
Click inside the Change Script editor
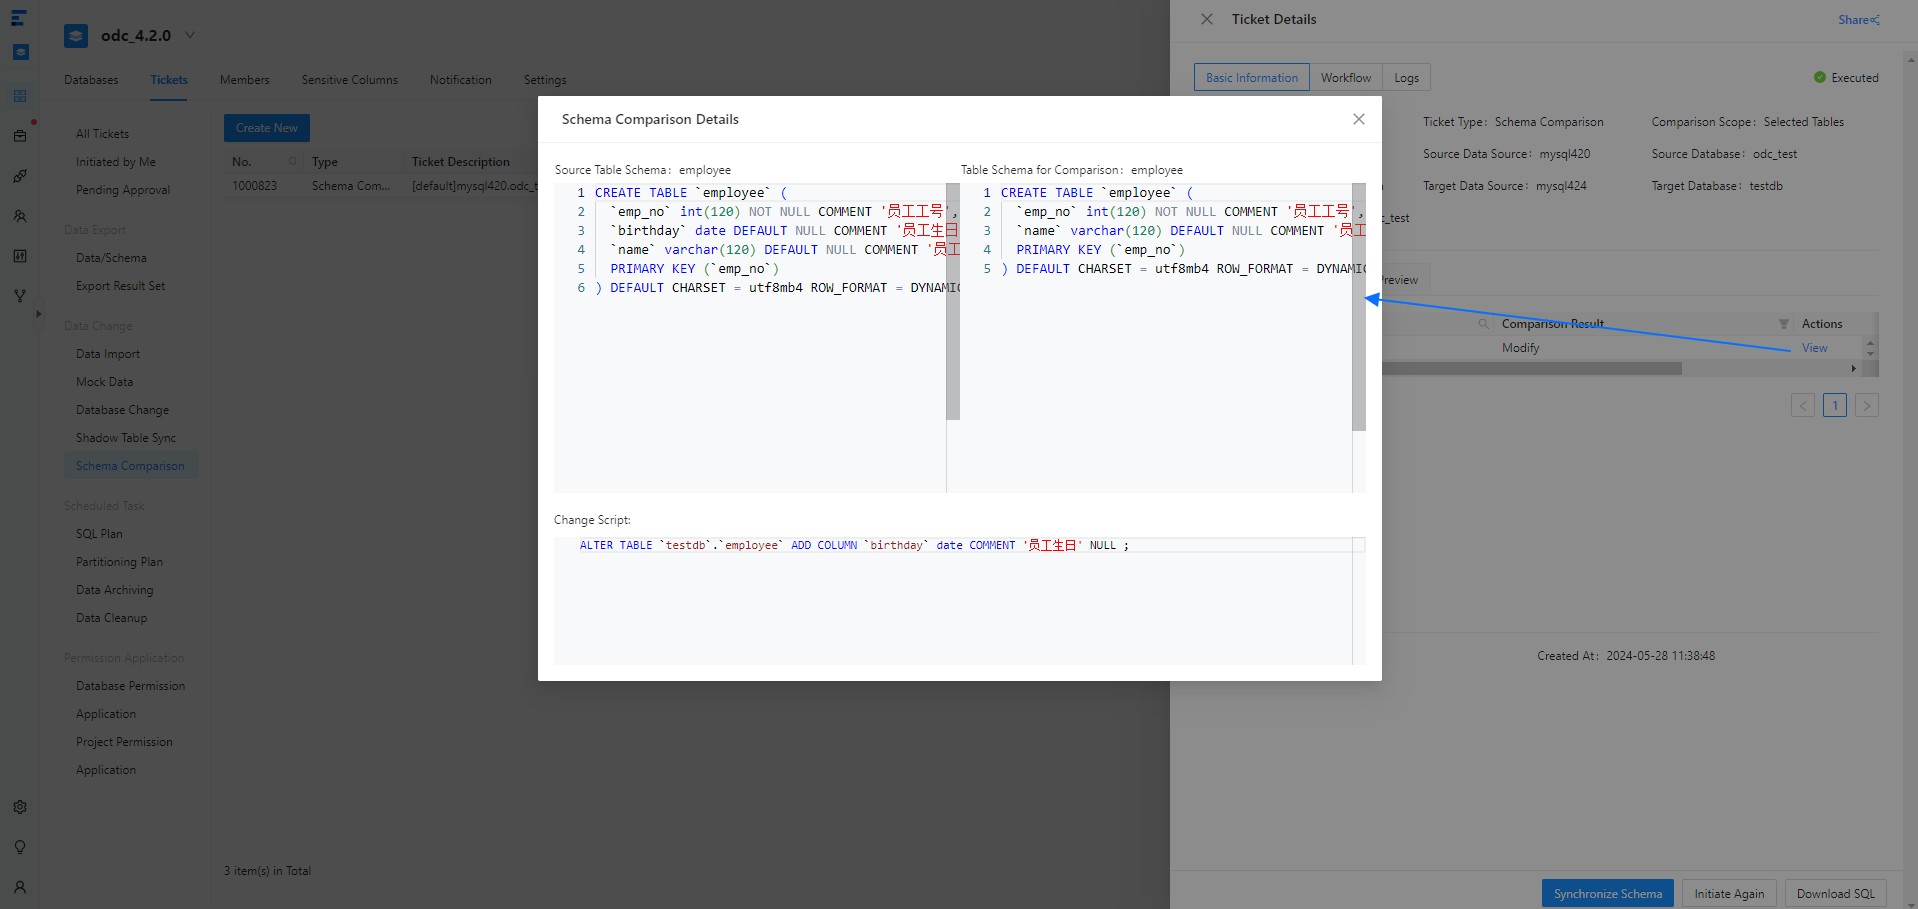[950, 600]
